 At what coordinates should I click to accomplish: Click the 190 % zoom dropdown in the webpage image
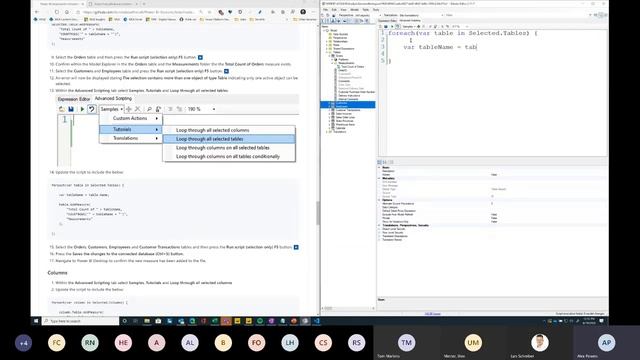(201, 109)
